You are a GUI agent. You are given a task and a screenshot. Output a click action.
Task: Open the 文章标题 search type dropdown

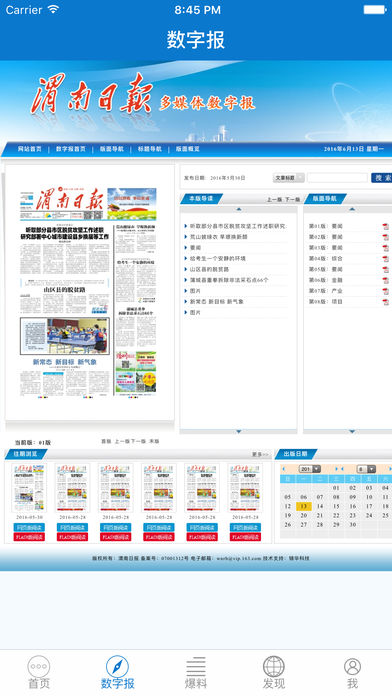[x=289, y=178]
